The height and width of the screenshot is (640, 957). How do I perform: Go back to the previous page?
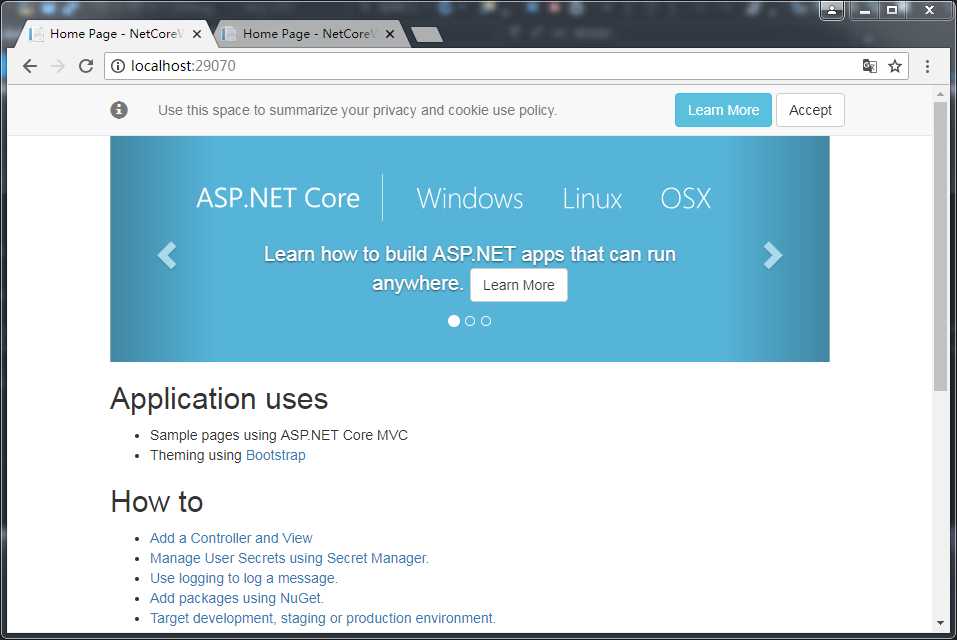pos(29,66)
